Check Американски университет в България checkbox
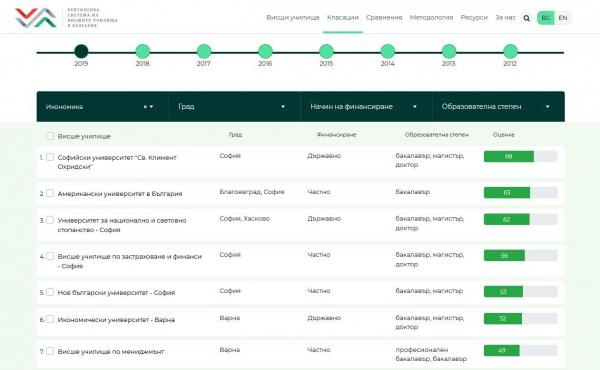This screenshot has width=600, height=370. point(50,193)
